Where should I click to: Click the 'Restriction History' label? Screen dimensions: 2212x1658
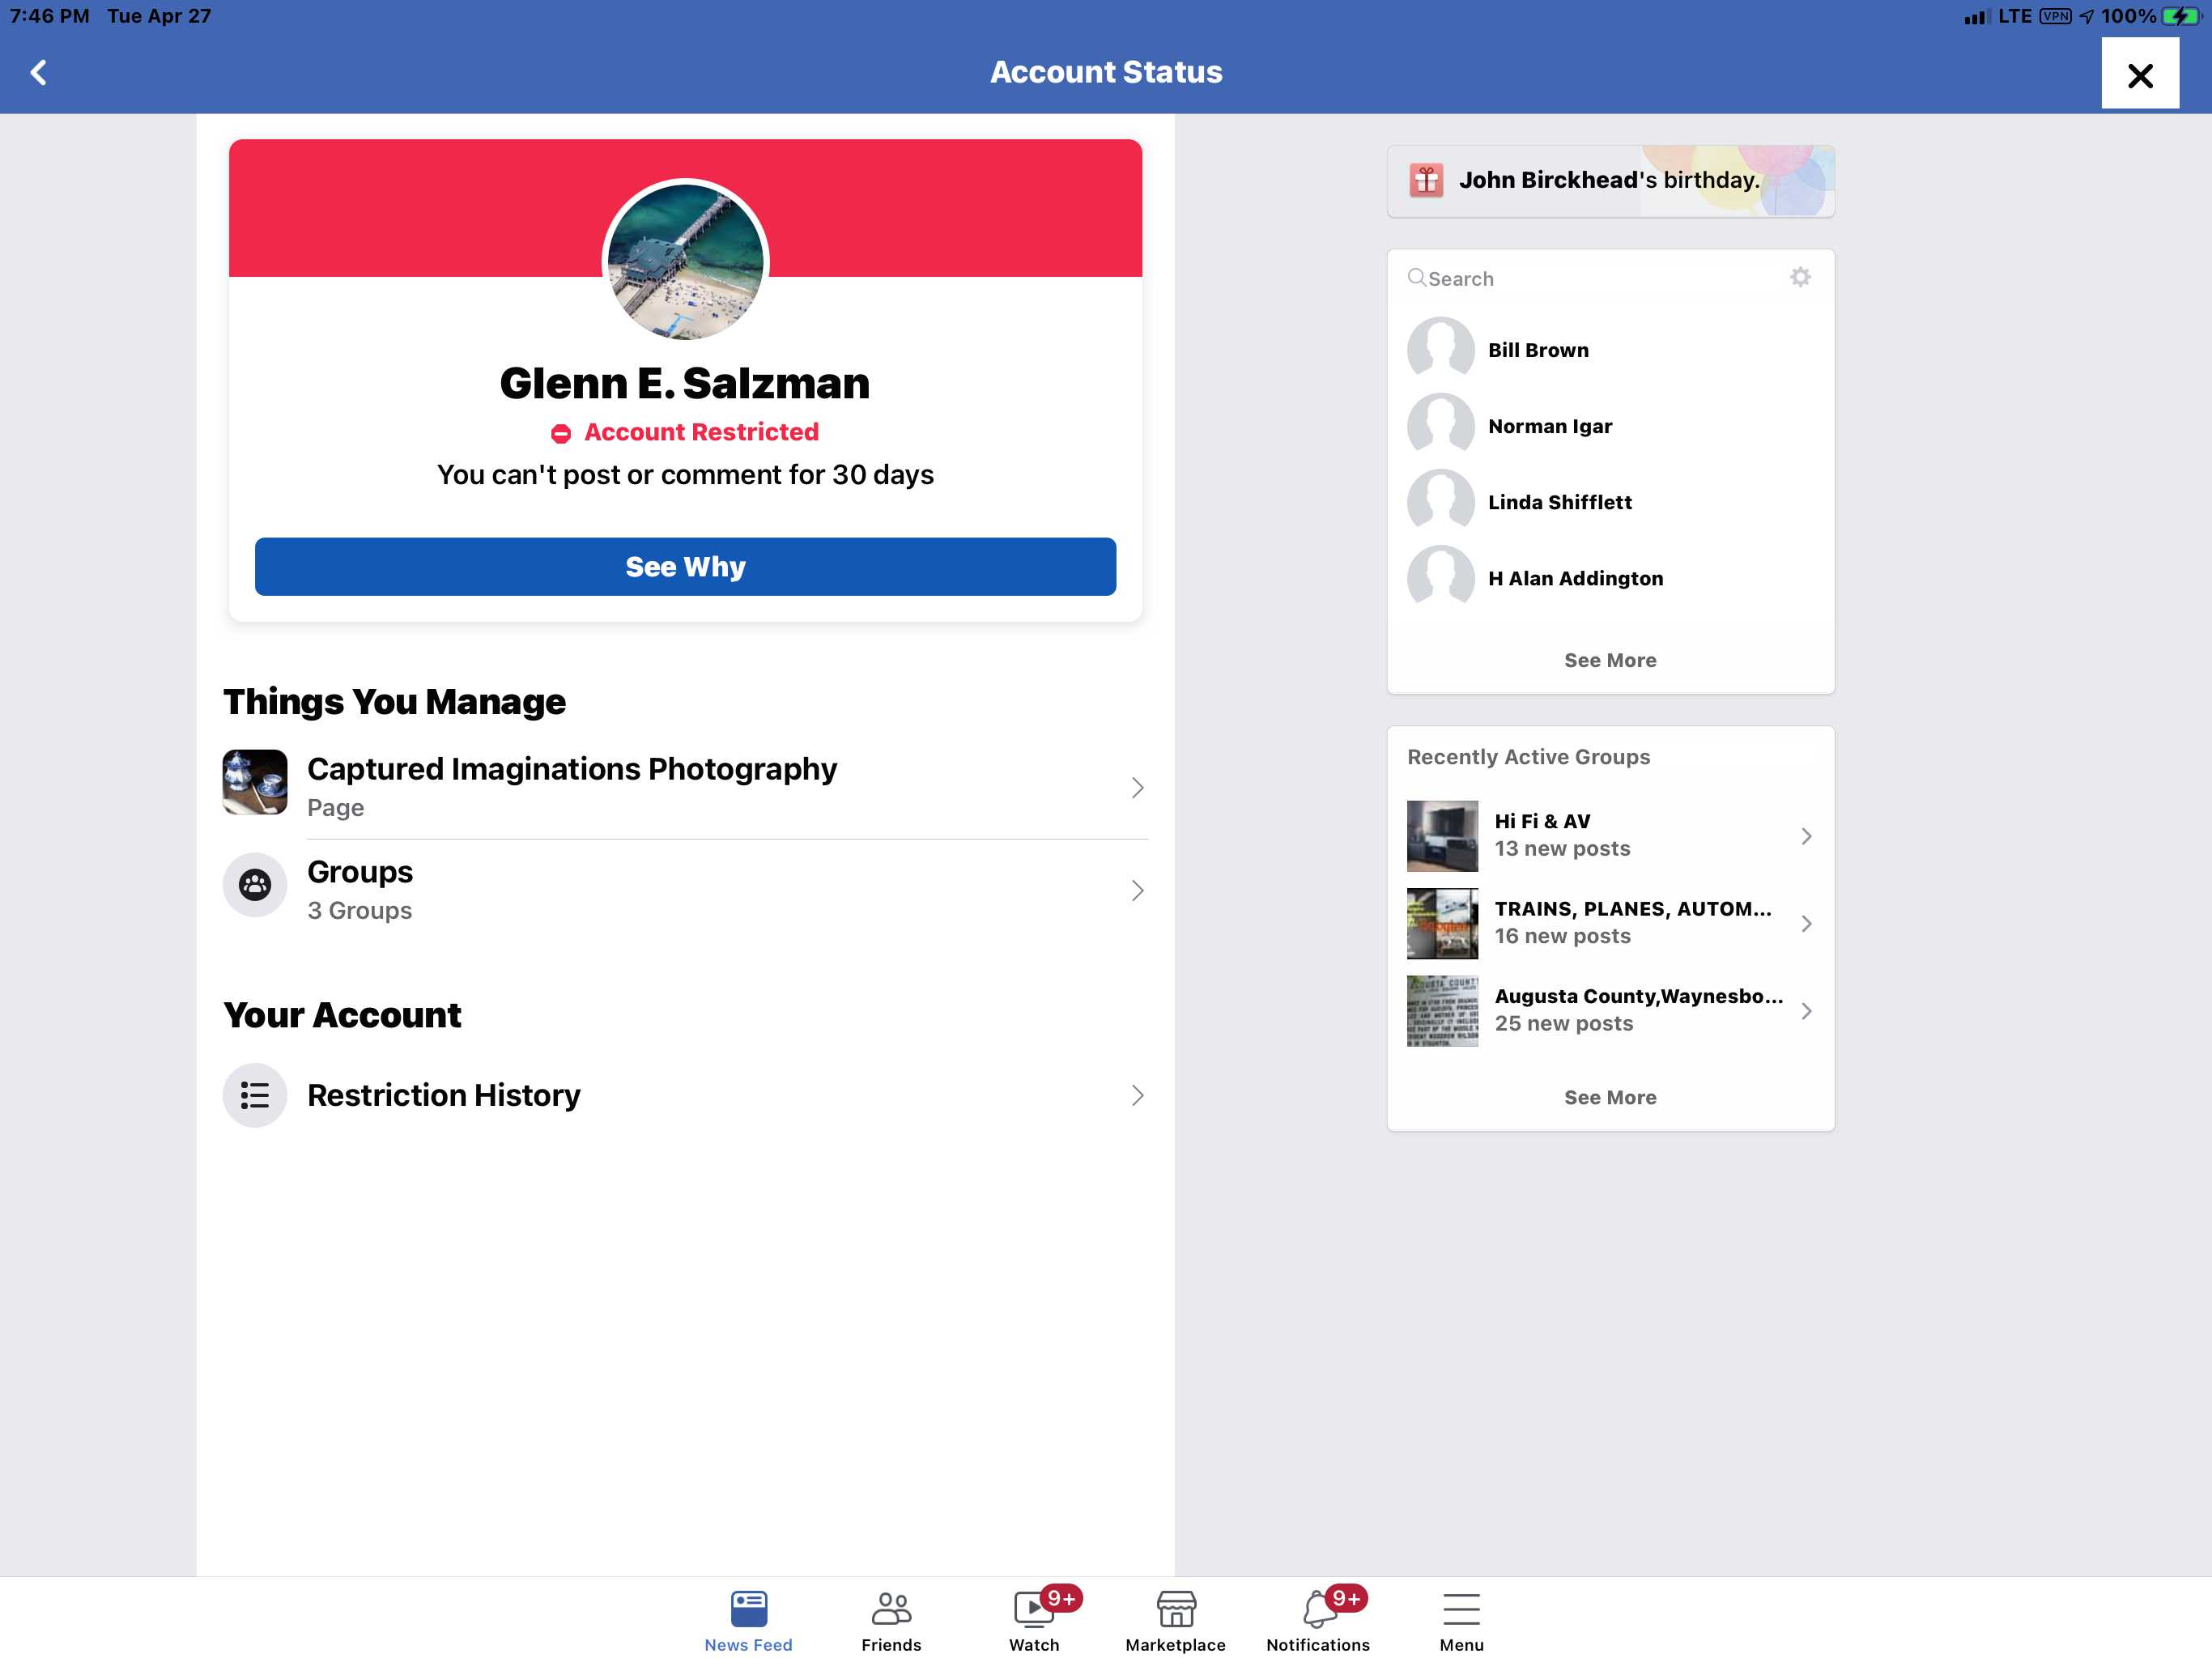pos(444,1095)
